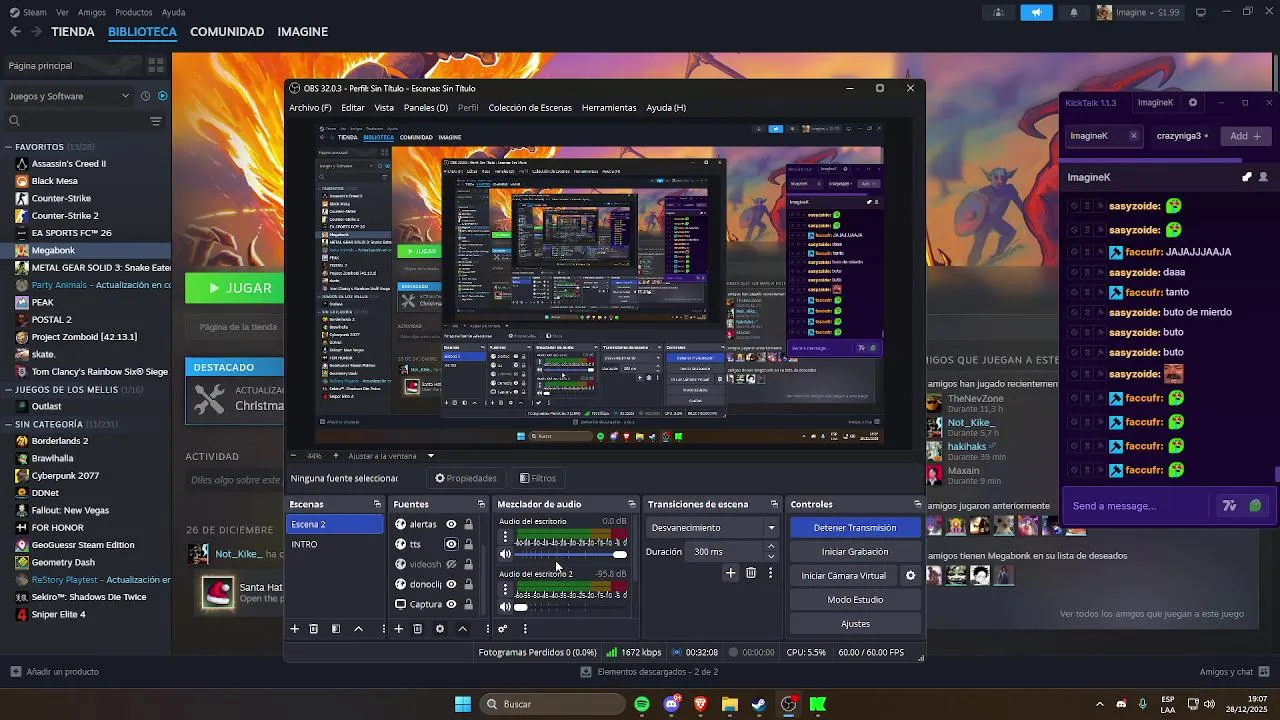Open Steam library advanced filter icon
Viewport: 1280px width, 720px height.
156,121
